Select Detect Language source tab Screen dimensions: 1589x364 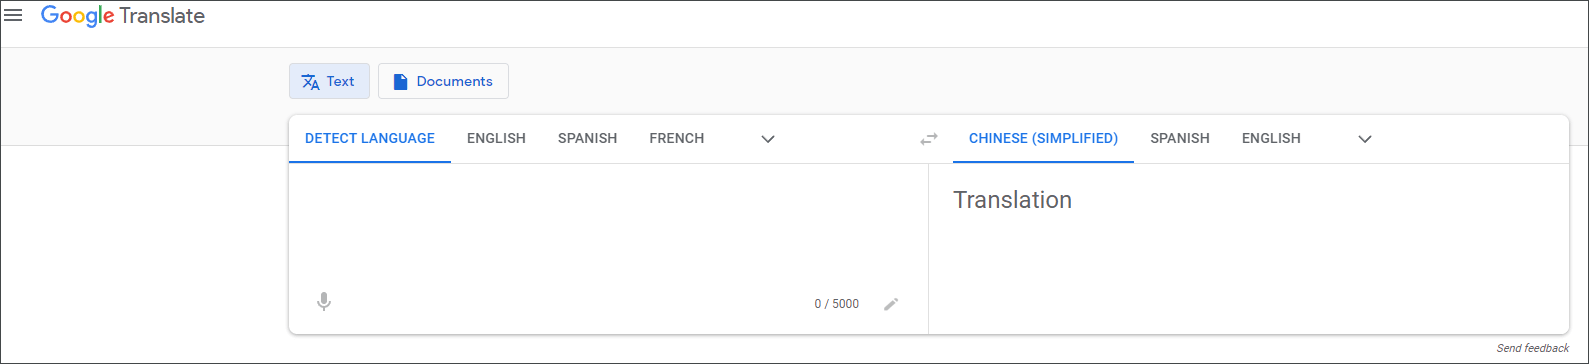[370, 139]
